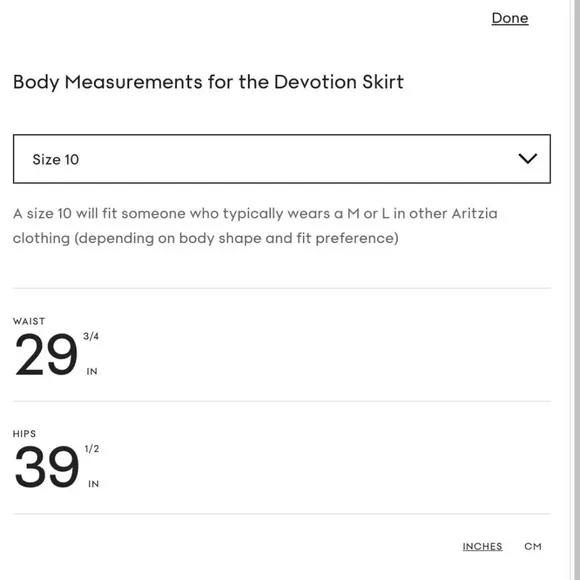This screenshot has width=580, height=580.
Task: Click the Body Measurements for Devotion Skirt heading
Action: coord(208,82)
